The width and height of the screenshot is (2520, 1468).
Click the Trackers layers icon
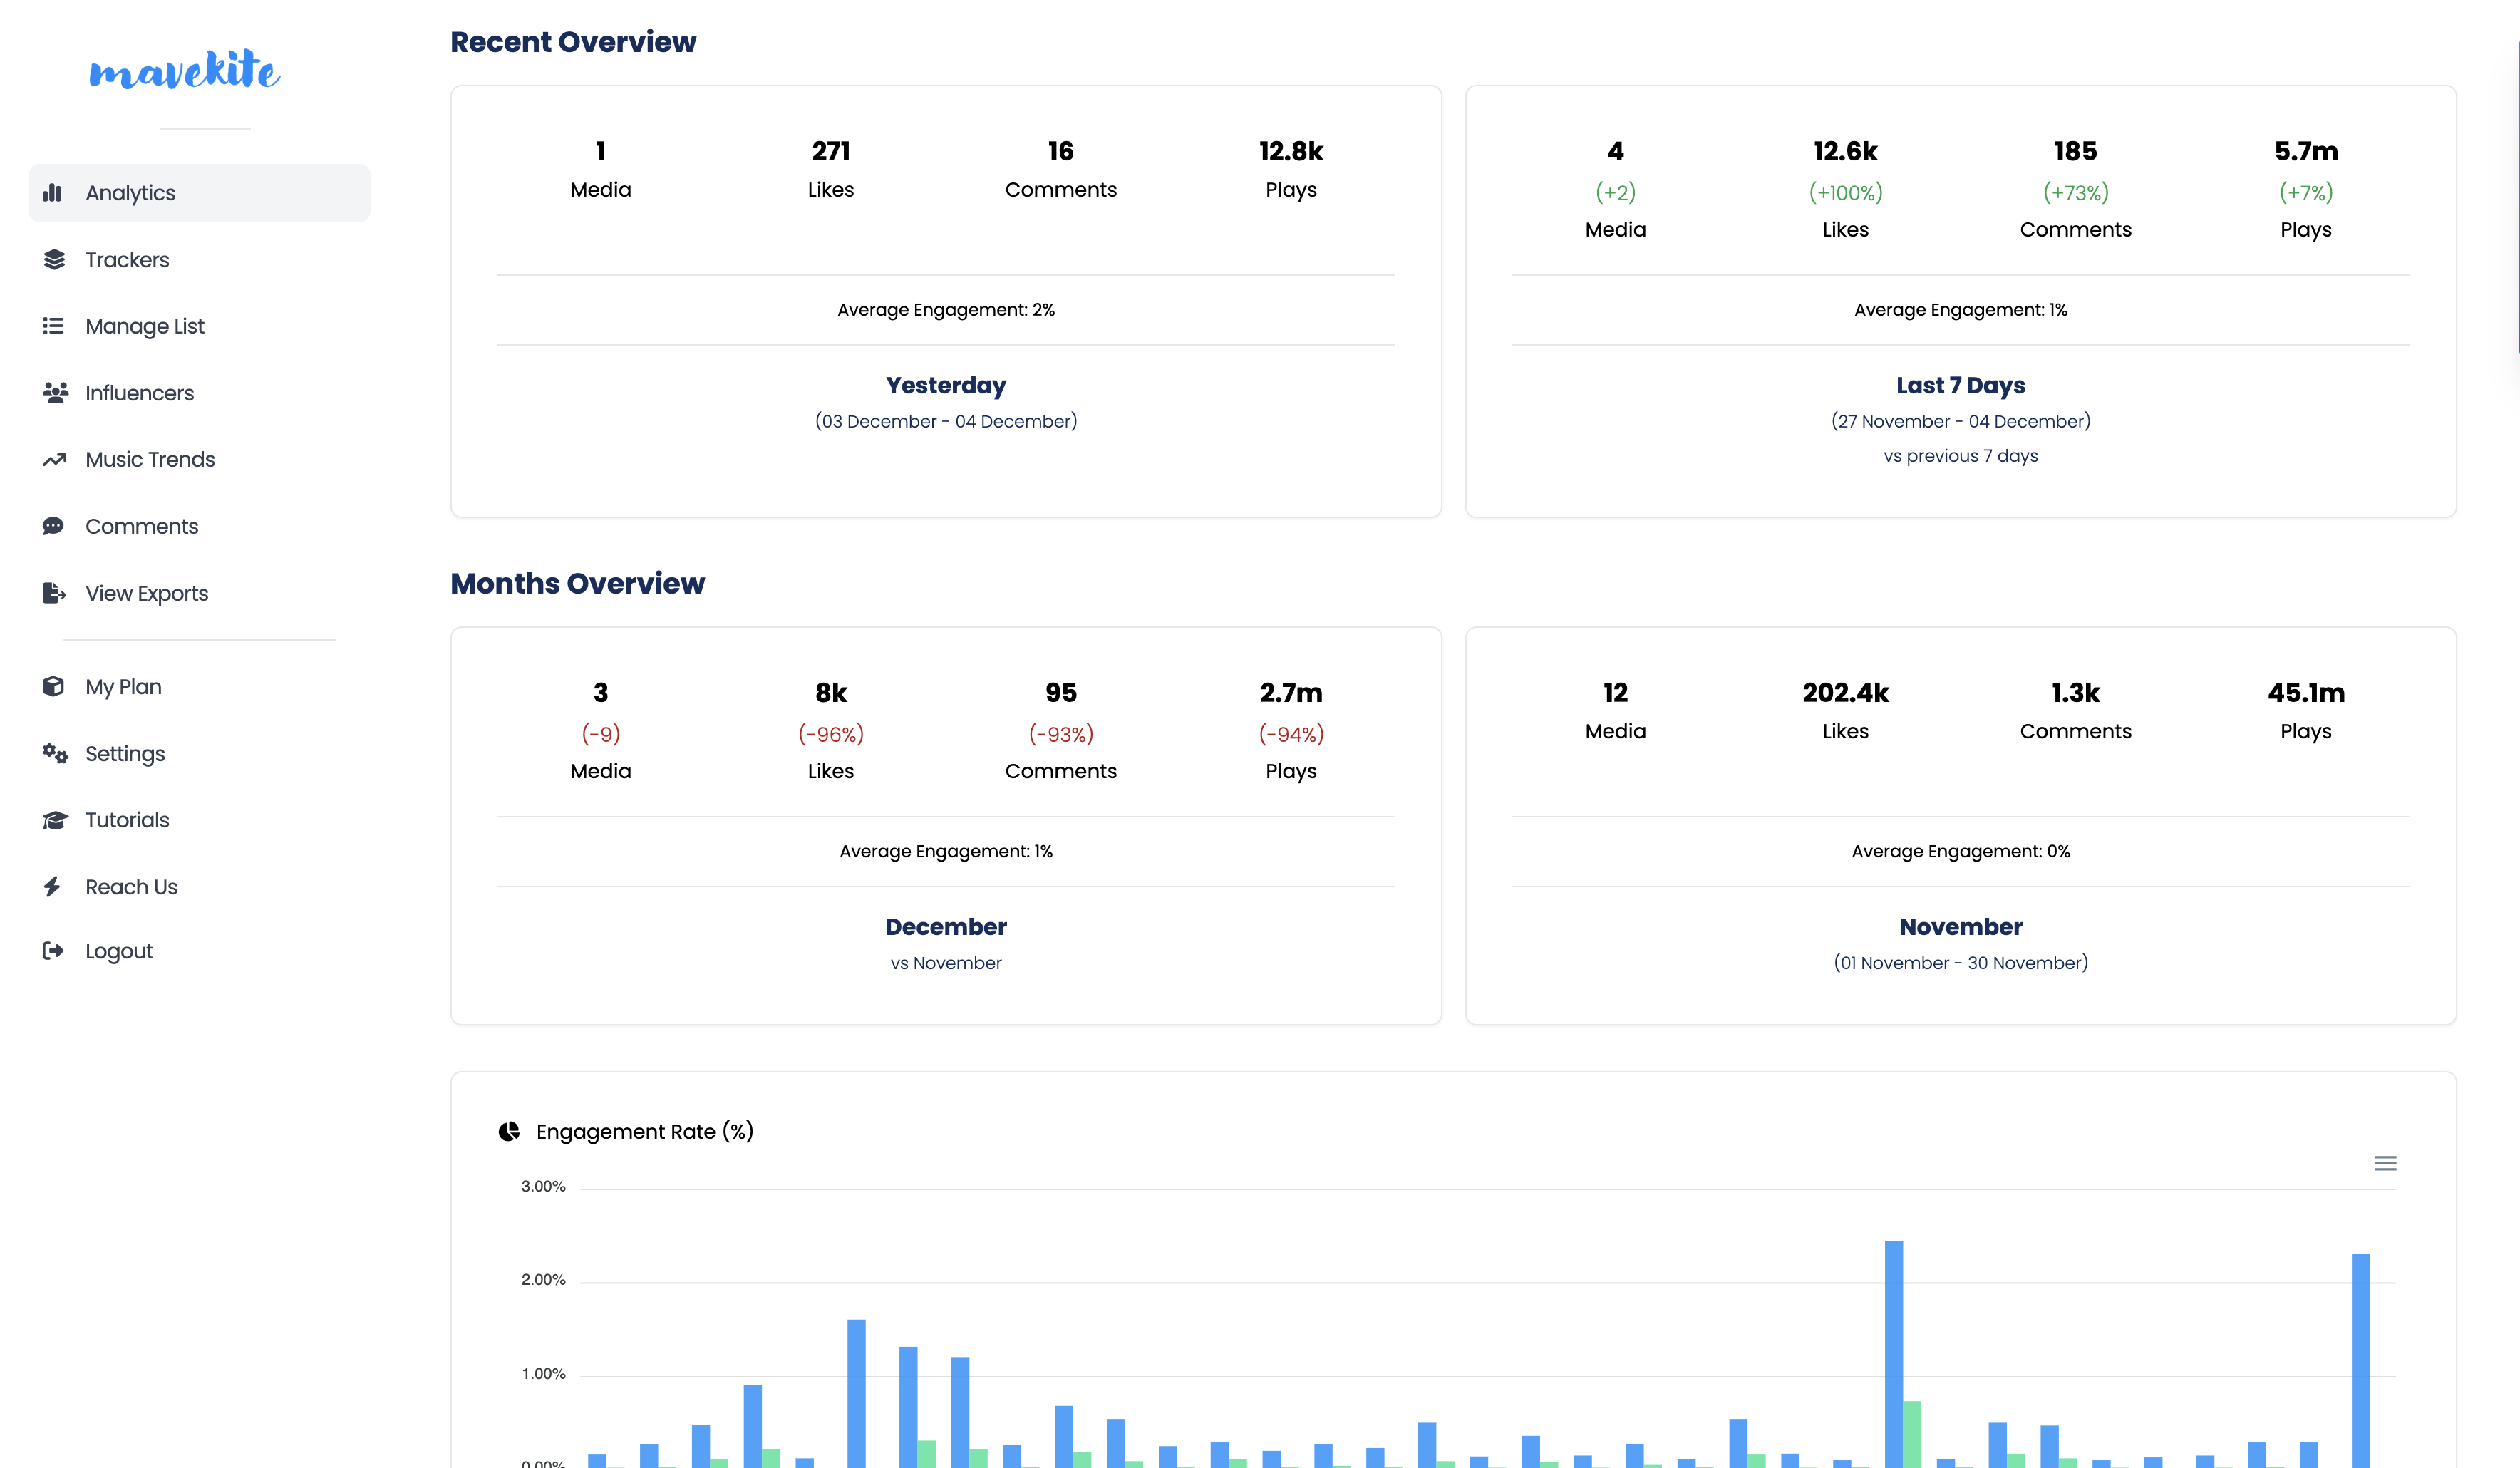[x=54, y=260]
